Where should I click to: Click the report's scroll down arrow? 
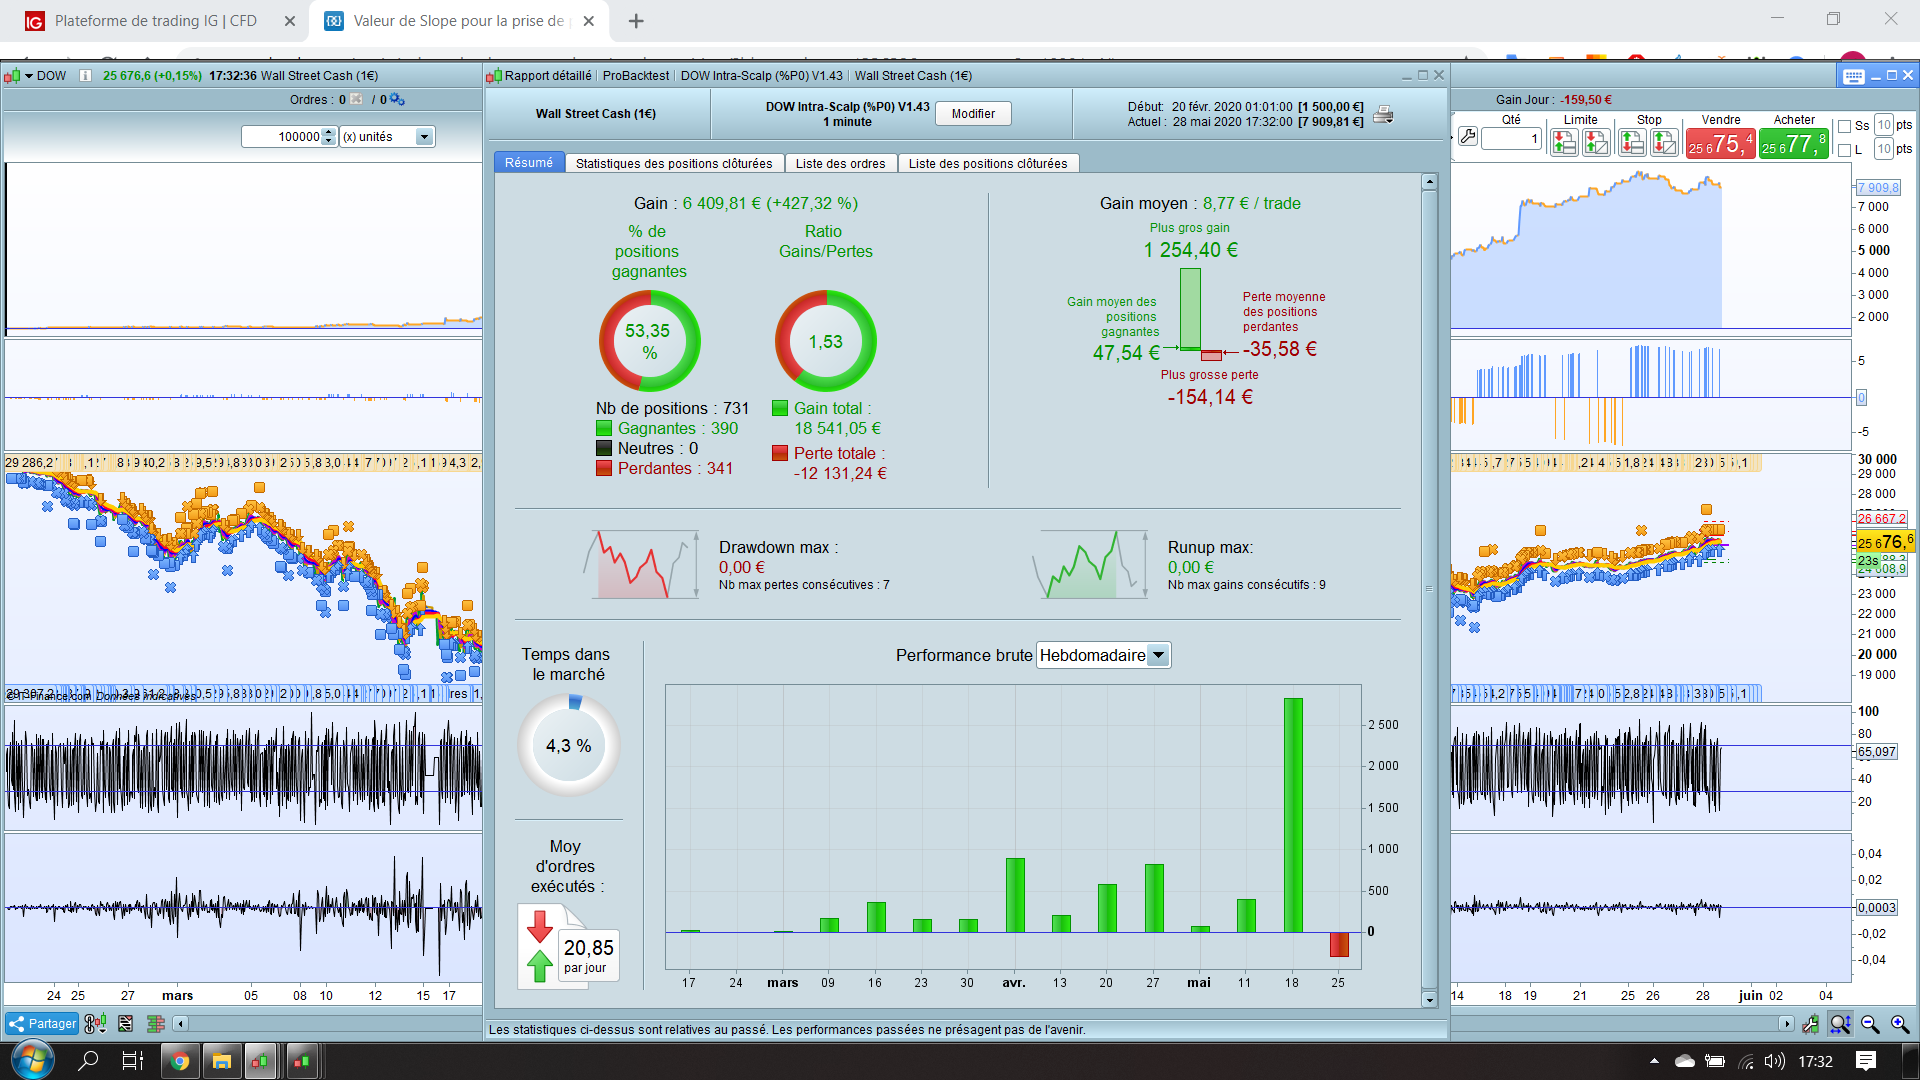[x=1429, y=999]
